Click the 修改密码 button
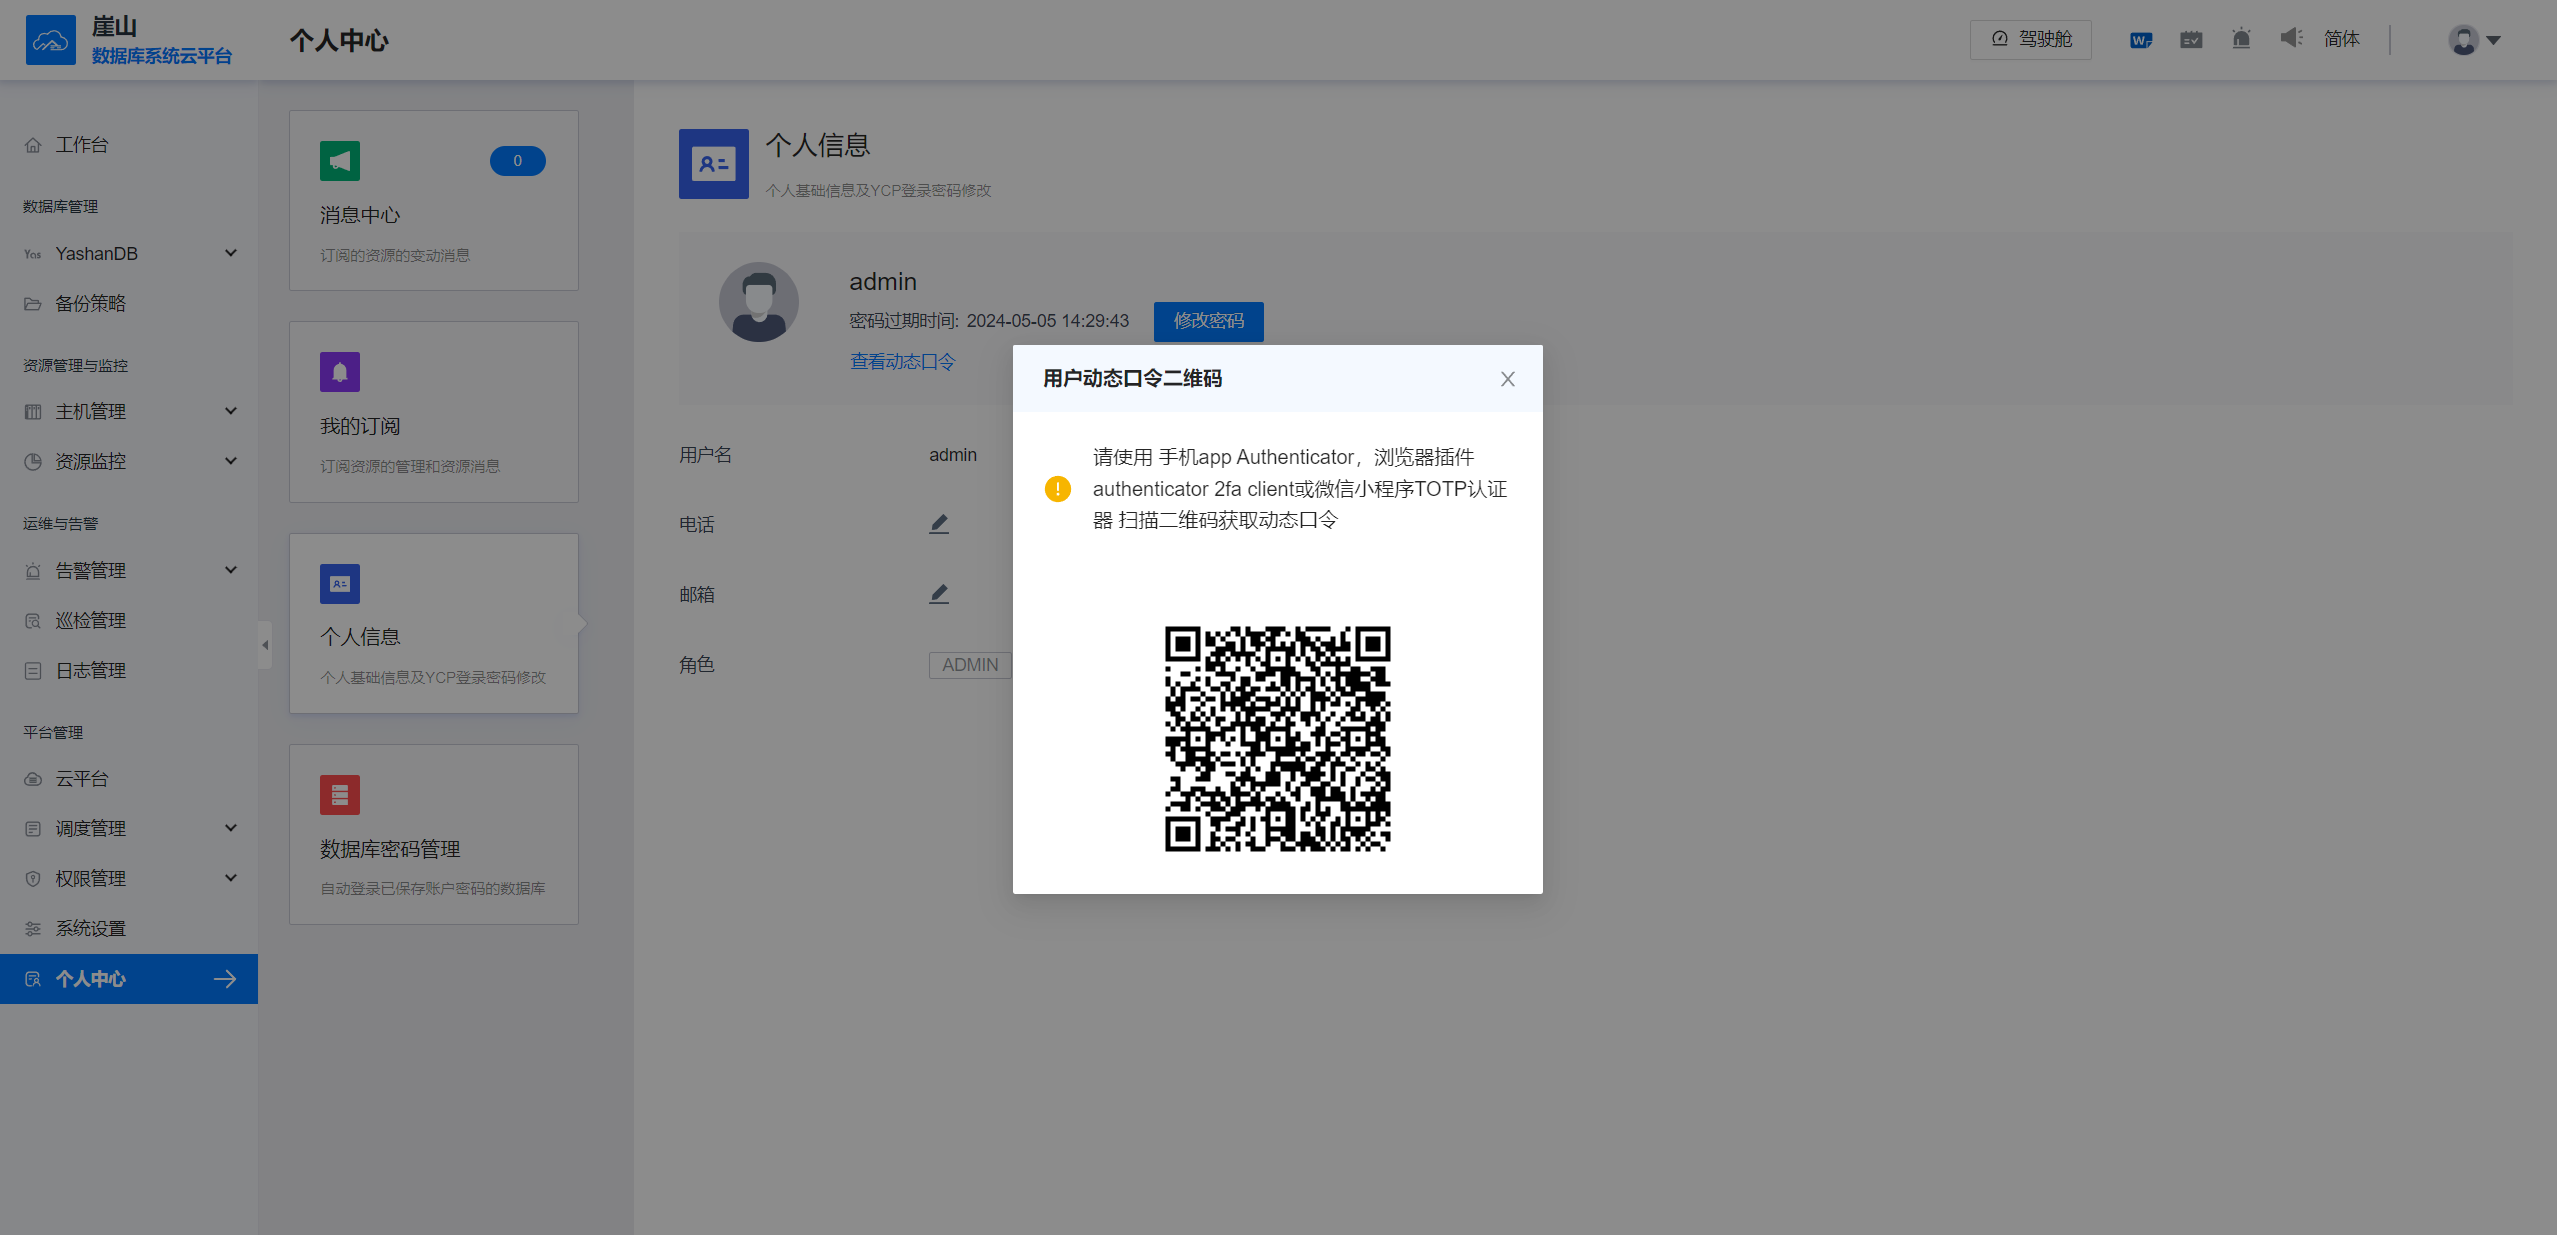The height and width of the screenshot is (1235, 2557). pos(1208,321)
